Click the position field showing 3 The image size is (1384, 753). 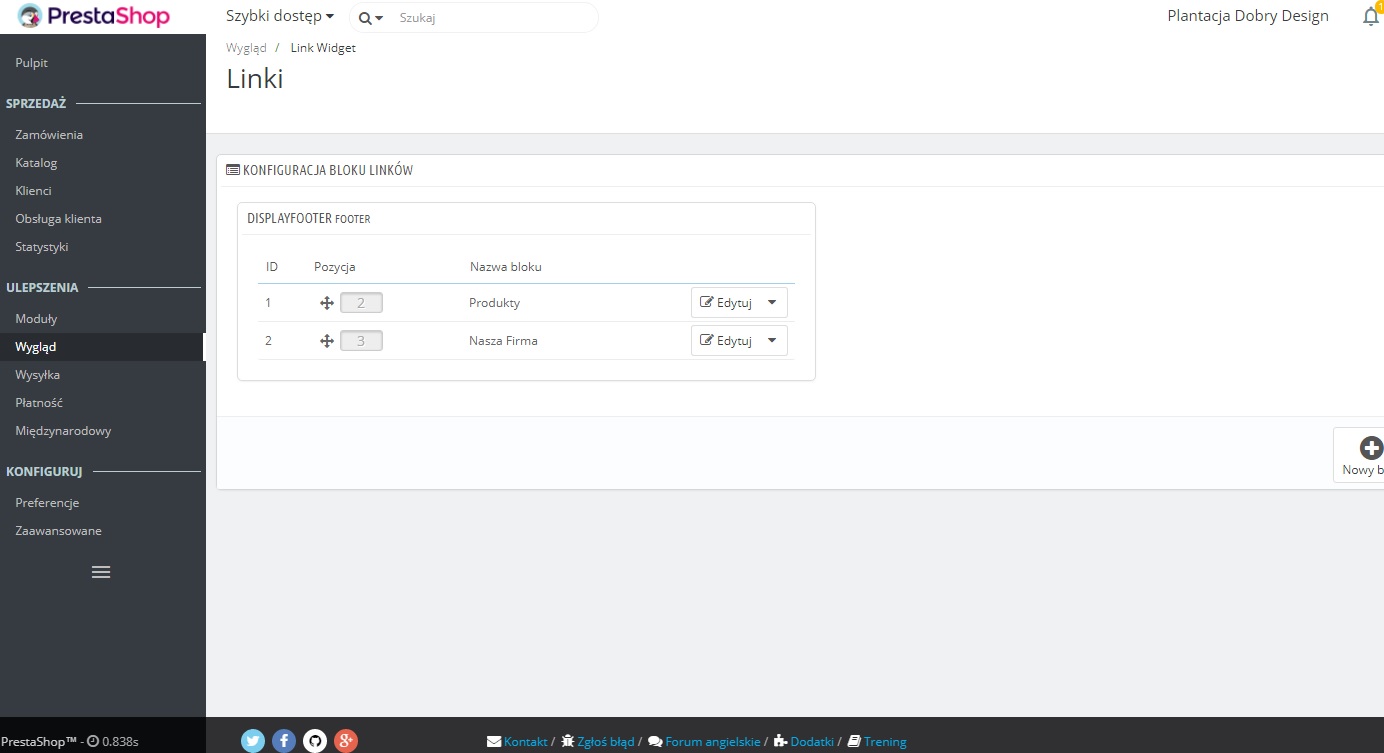[361, 341]
